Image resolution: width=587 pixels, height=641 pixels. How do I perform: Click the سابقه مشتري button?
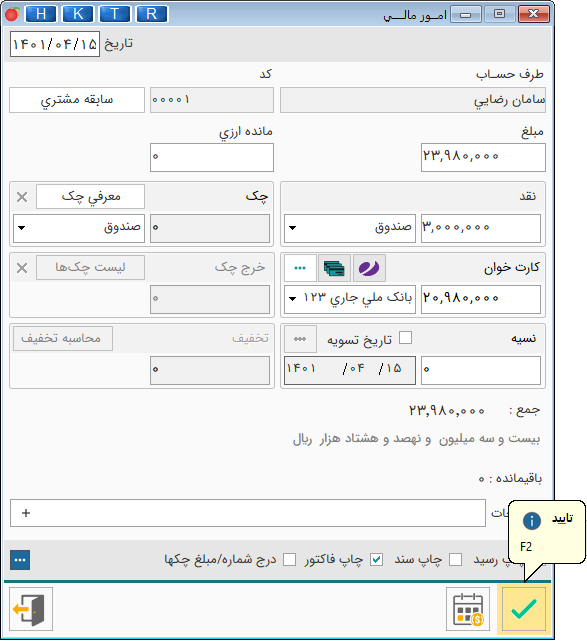coord(77,100)
